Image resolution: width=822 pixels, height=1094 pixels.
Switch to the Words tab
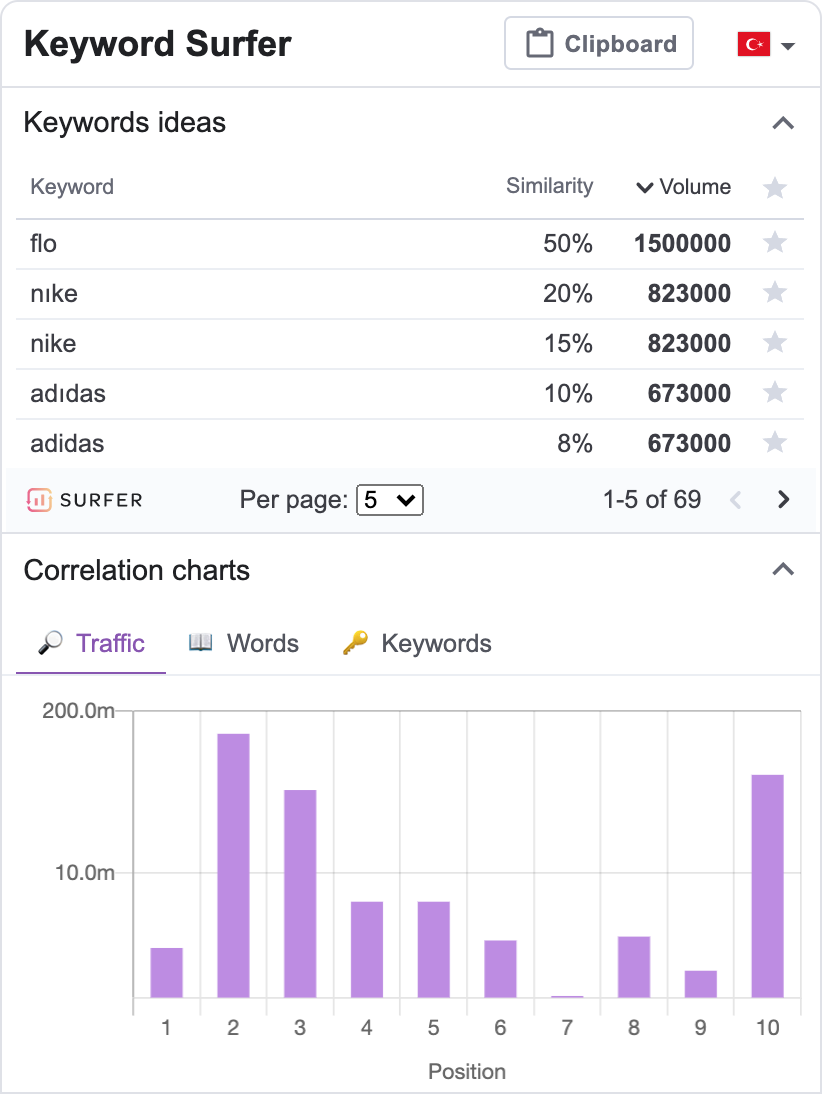pyautogui.click(x=244, y=643)
